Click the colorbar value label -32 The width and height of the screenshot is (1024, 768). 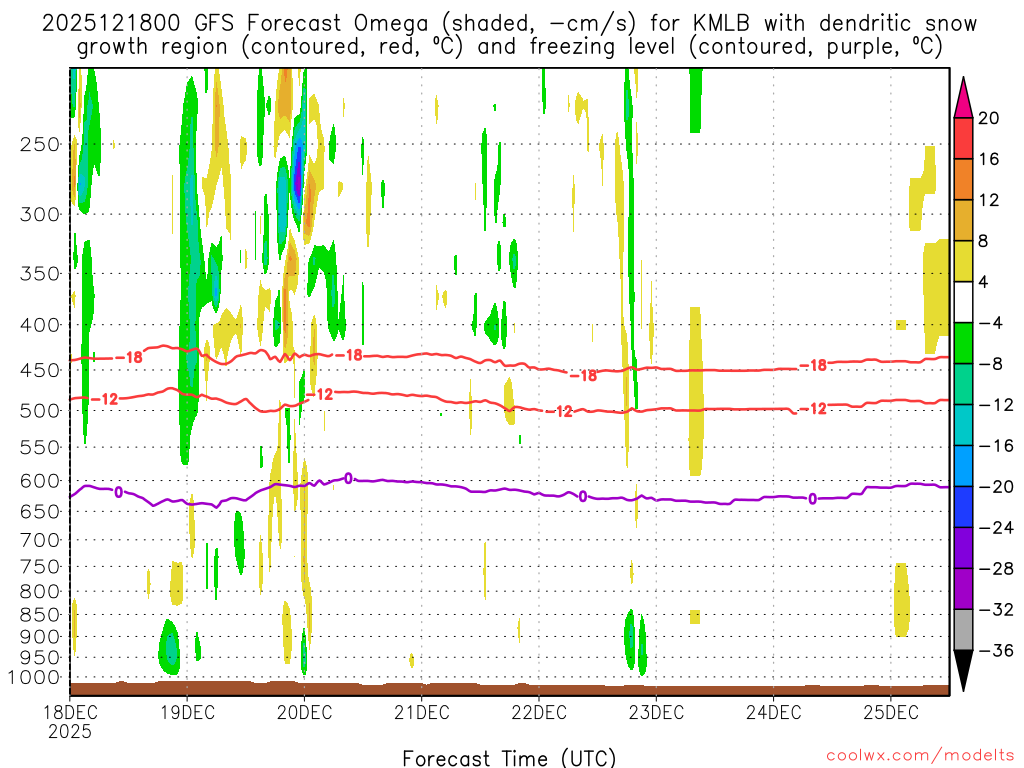(996, 609)
